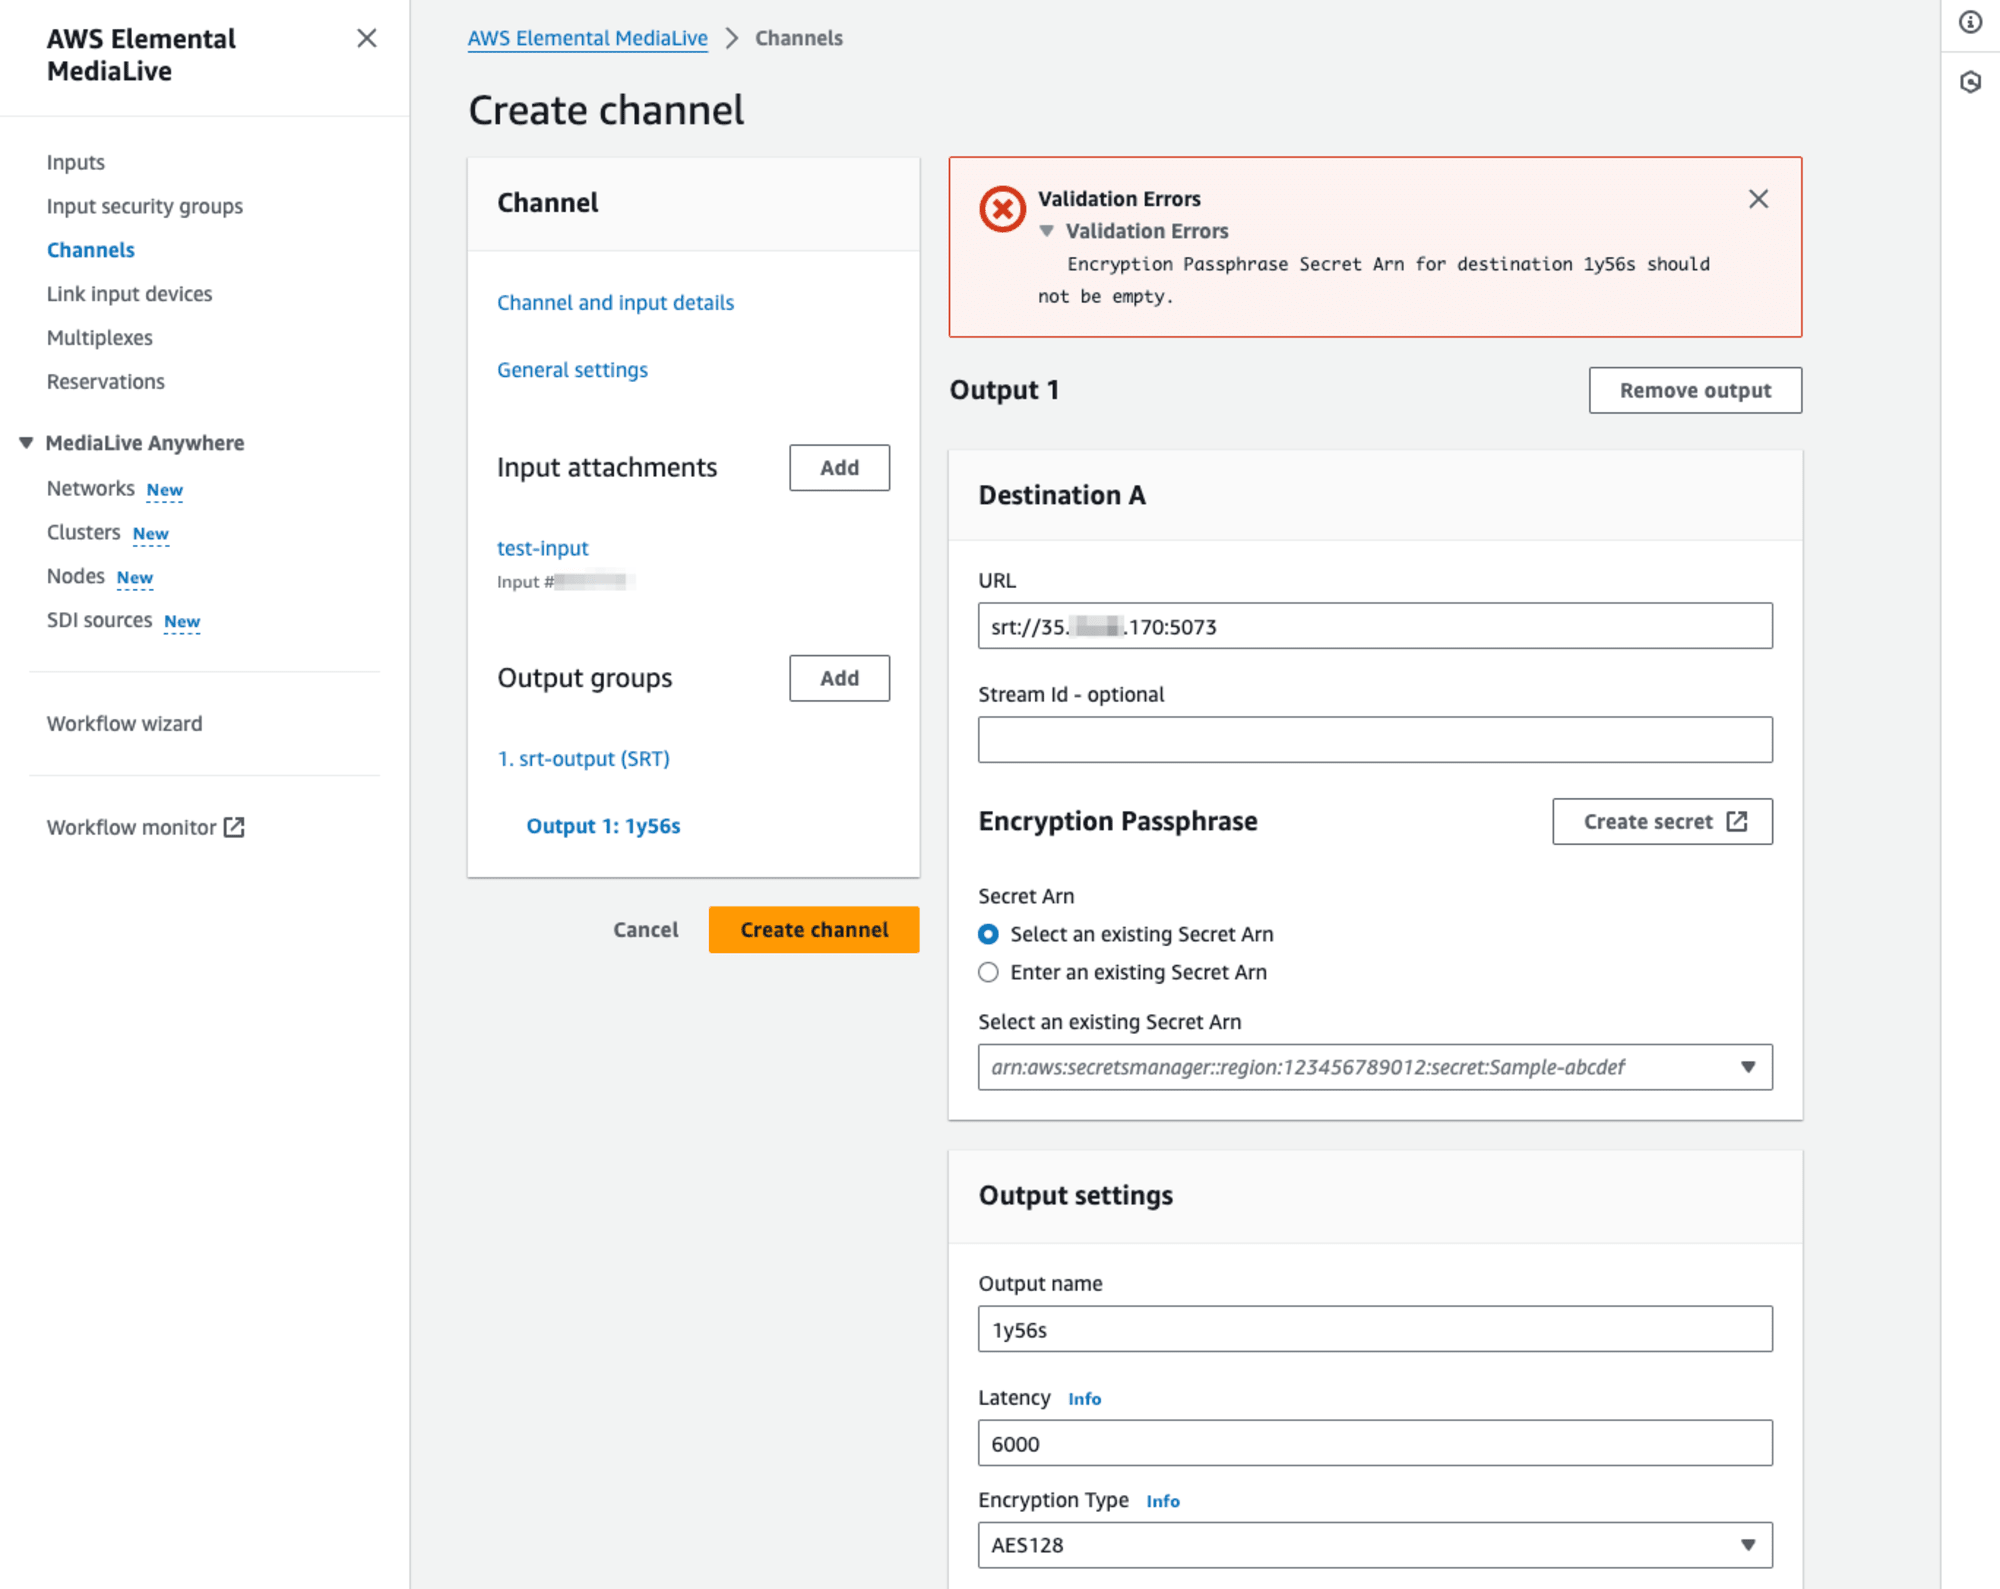Image resolution: width=2000 pixels, height=1589 pixels.
Task: Click the New badge next to Networks
Action: [x=165, y=490]
